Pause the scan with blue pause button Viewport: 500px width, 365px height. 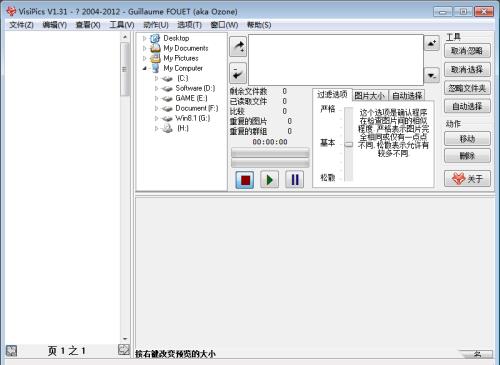[x=295, y=180]
